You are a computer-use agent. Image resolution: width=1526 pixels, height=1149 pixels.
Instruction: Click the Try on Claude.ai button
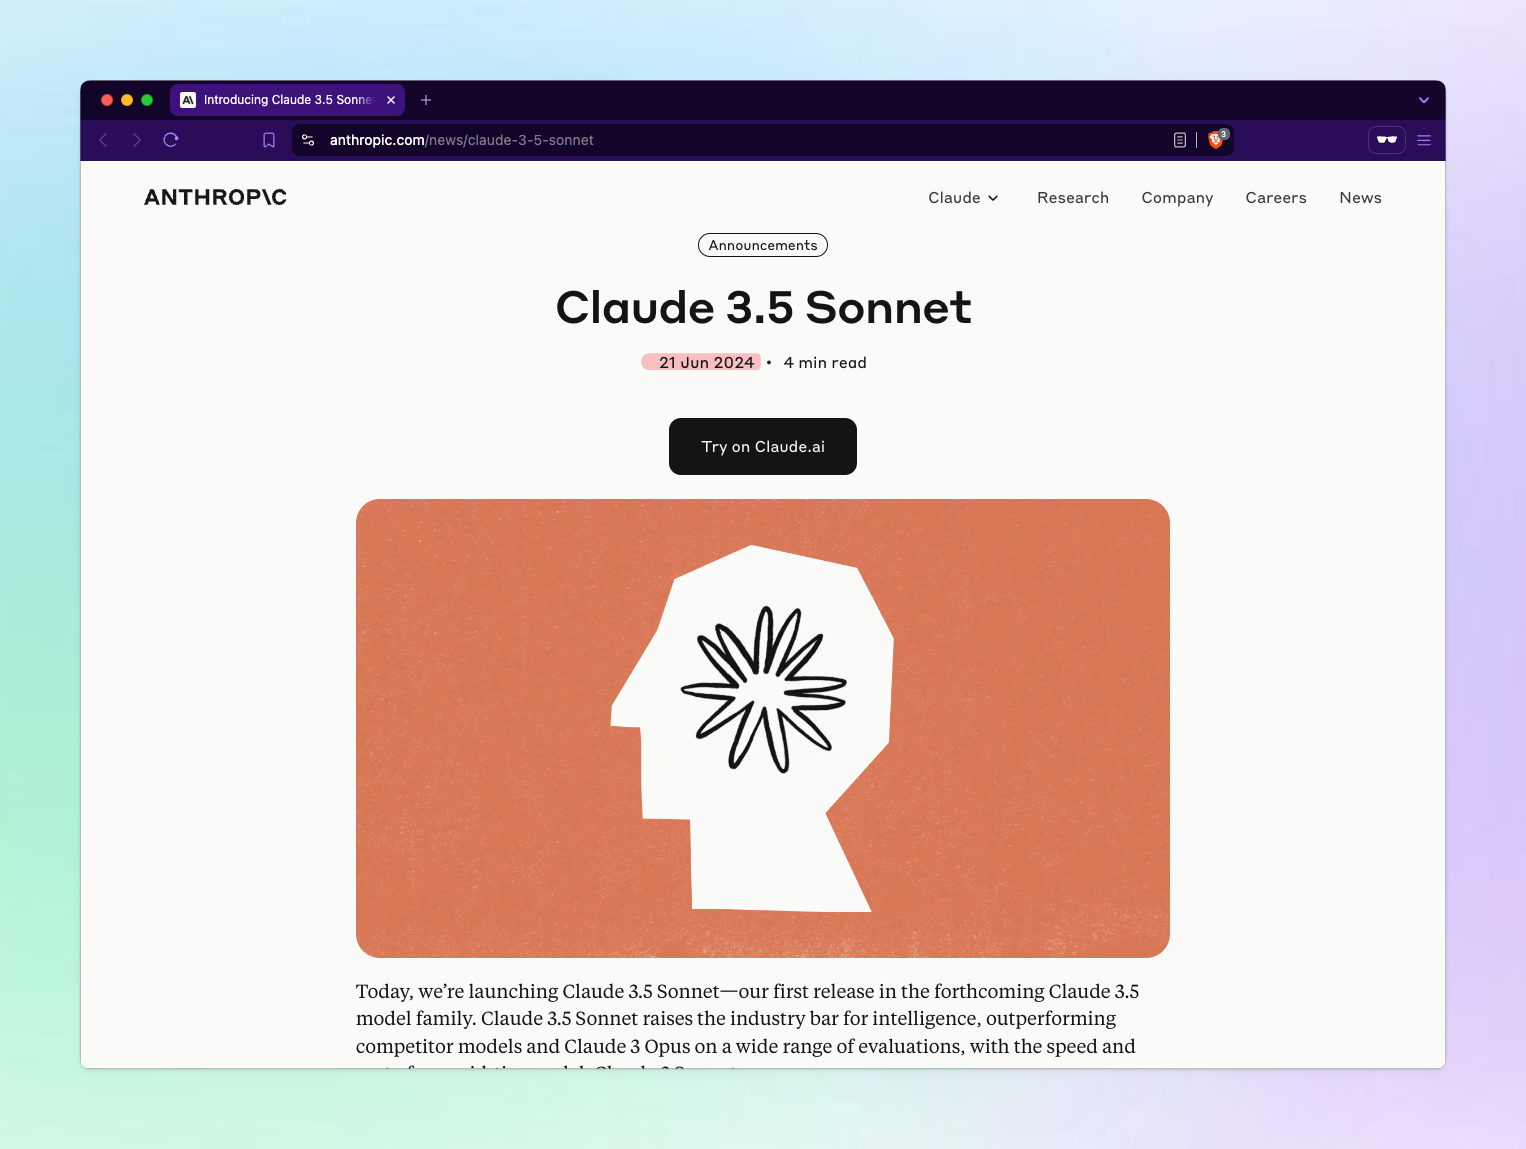click(x=762, y=446)
